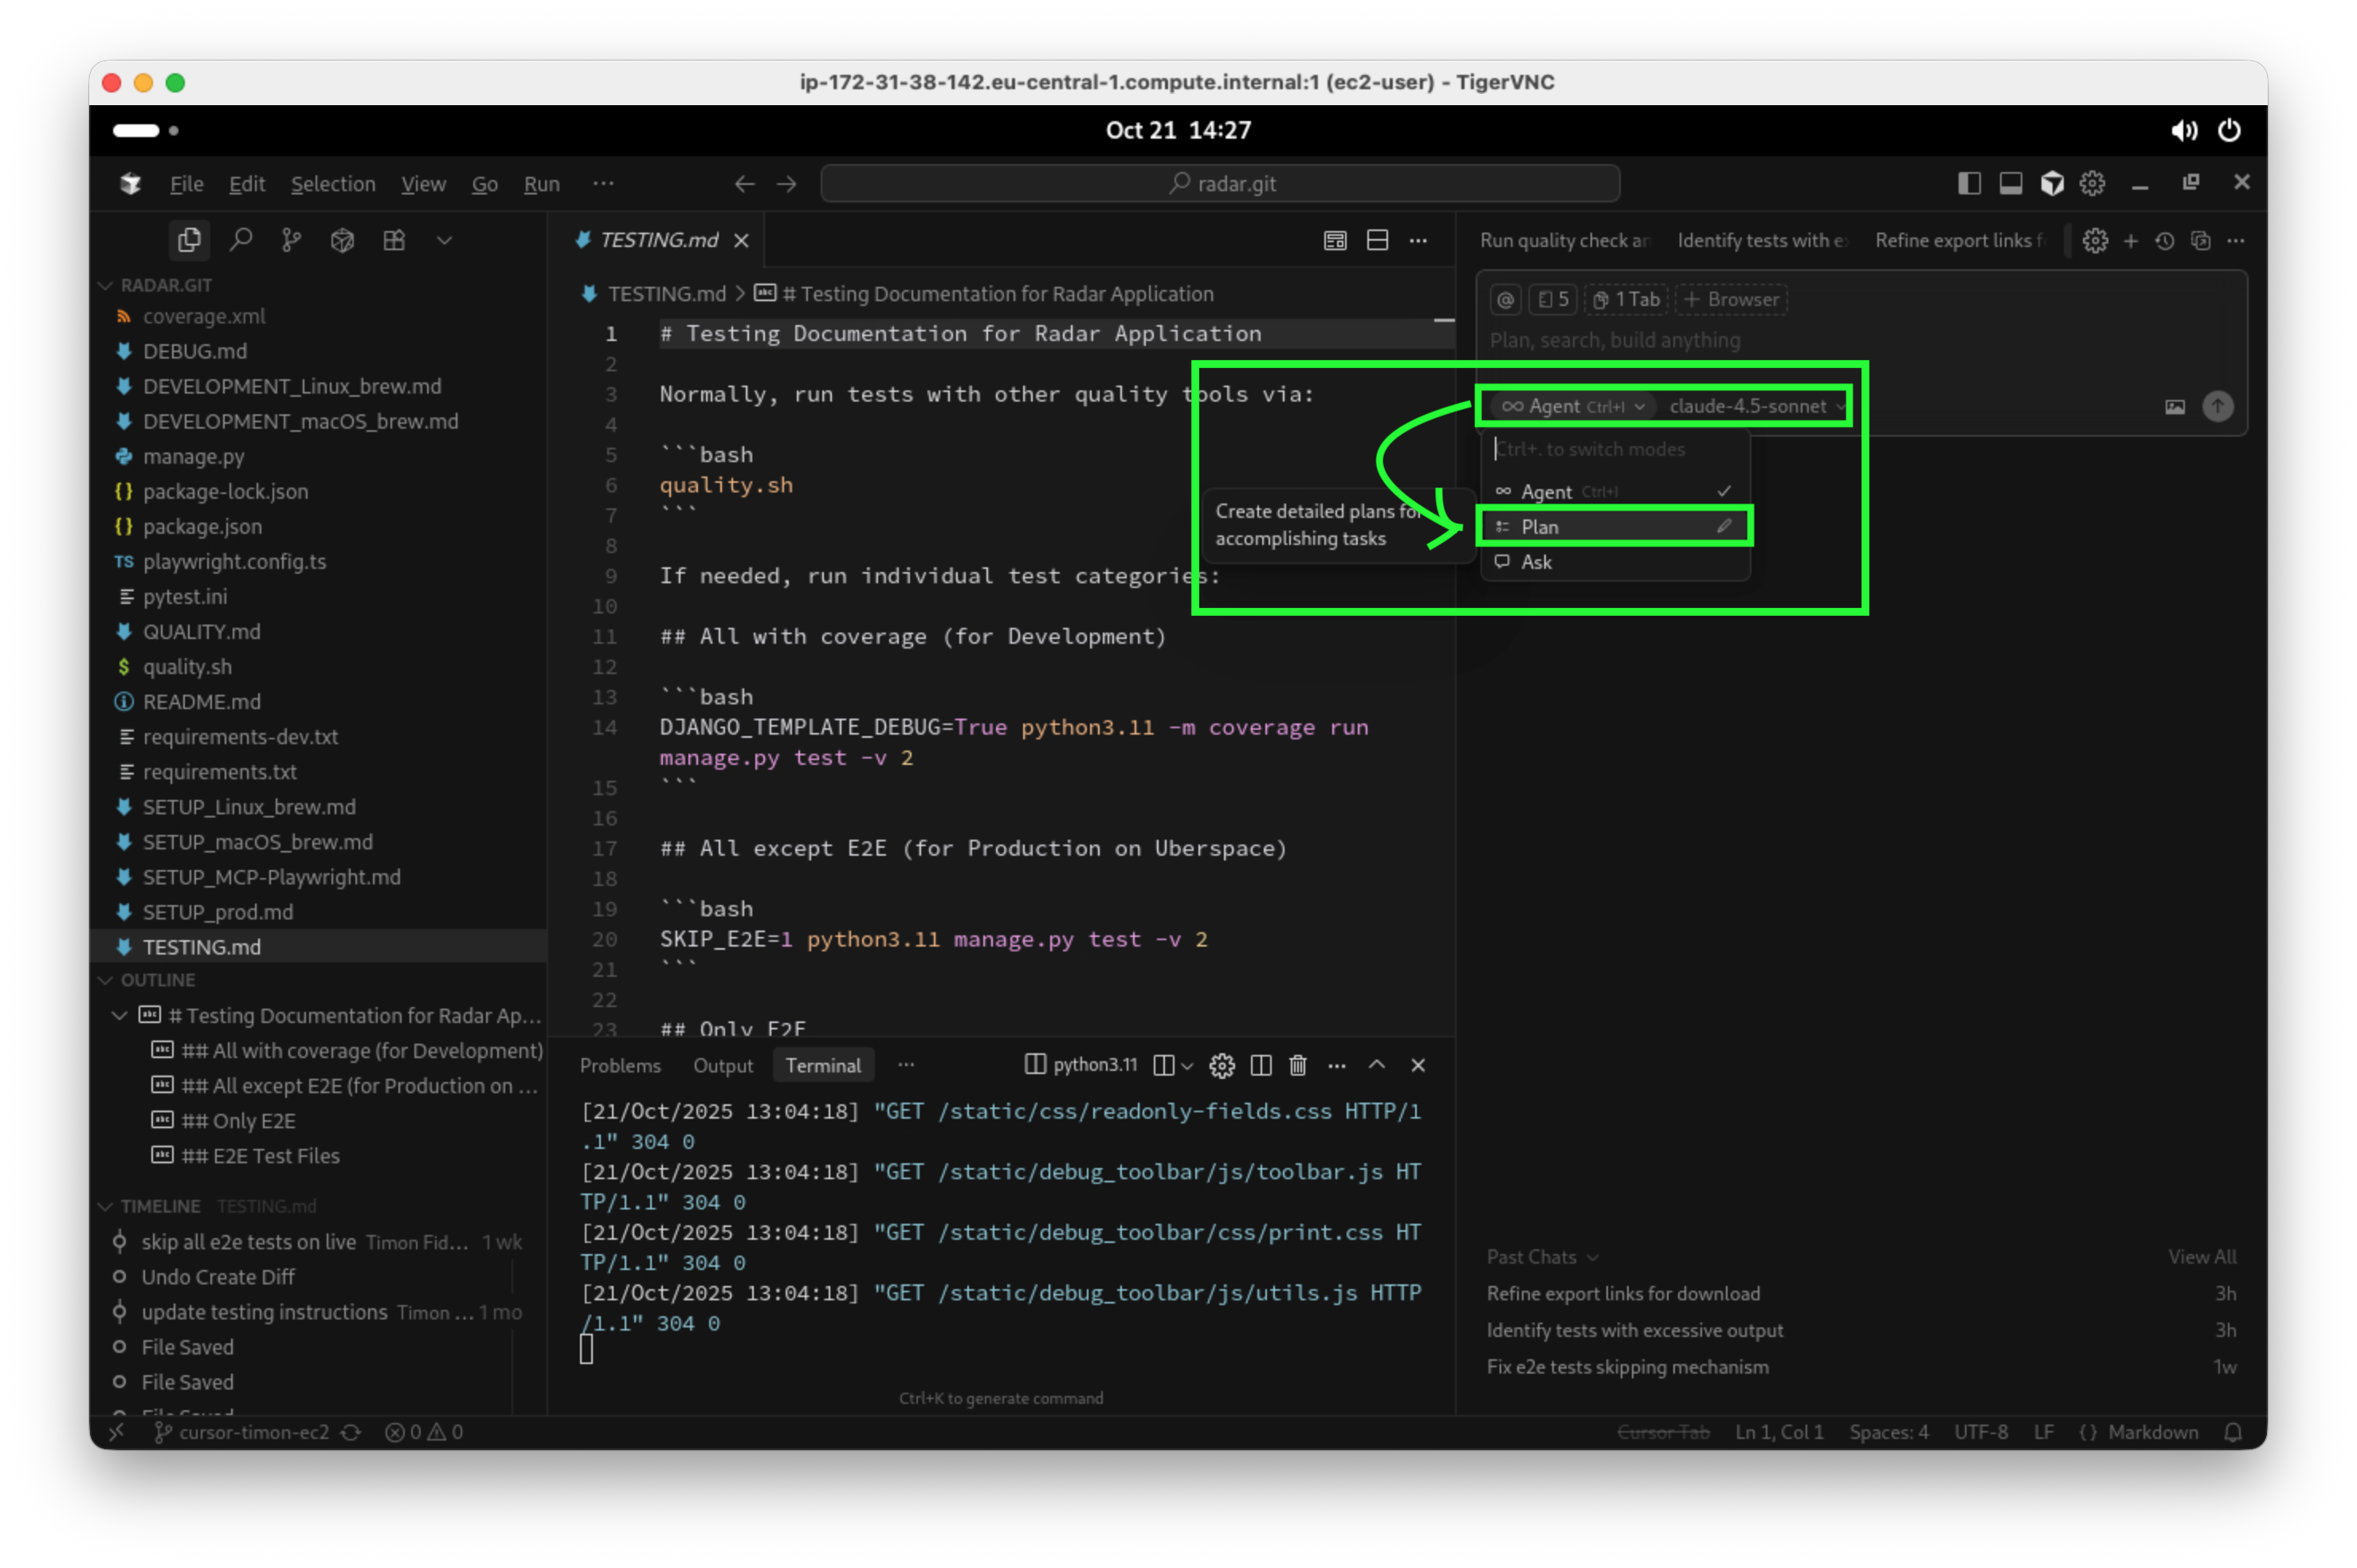
Task: Select Plan mode from the menu
Action: [x=1540, y=527]
